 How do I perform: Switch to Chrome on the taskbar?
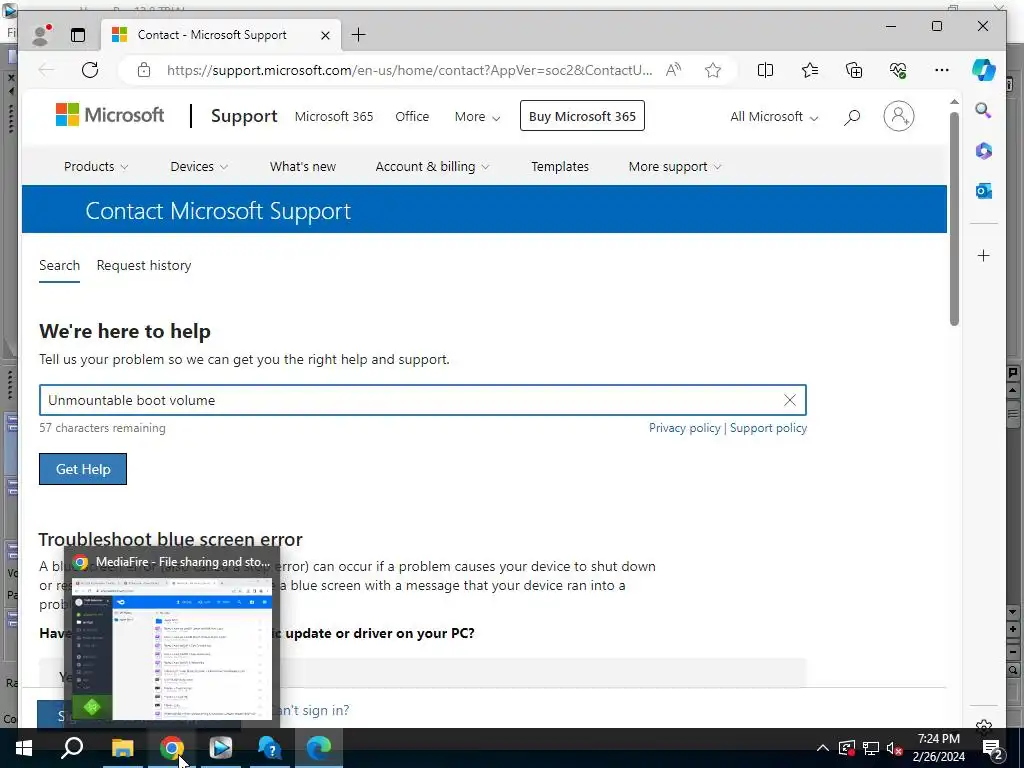172,748
